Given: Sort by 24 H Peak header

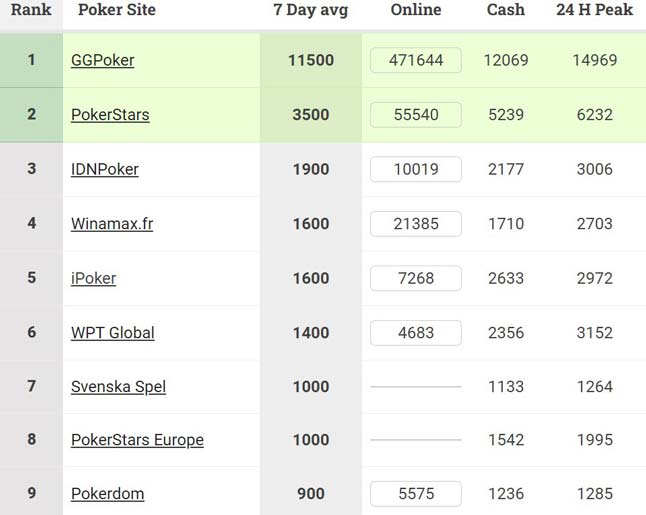Looking at the screenshot, I should [594, 10].
